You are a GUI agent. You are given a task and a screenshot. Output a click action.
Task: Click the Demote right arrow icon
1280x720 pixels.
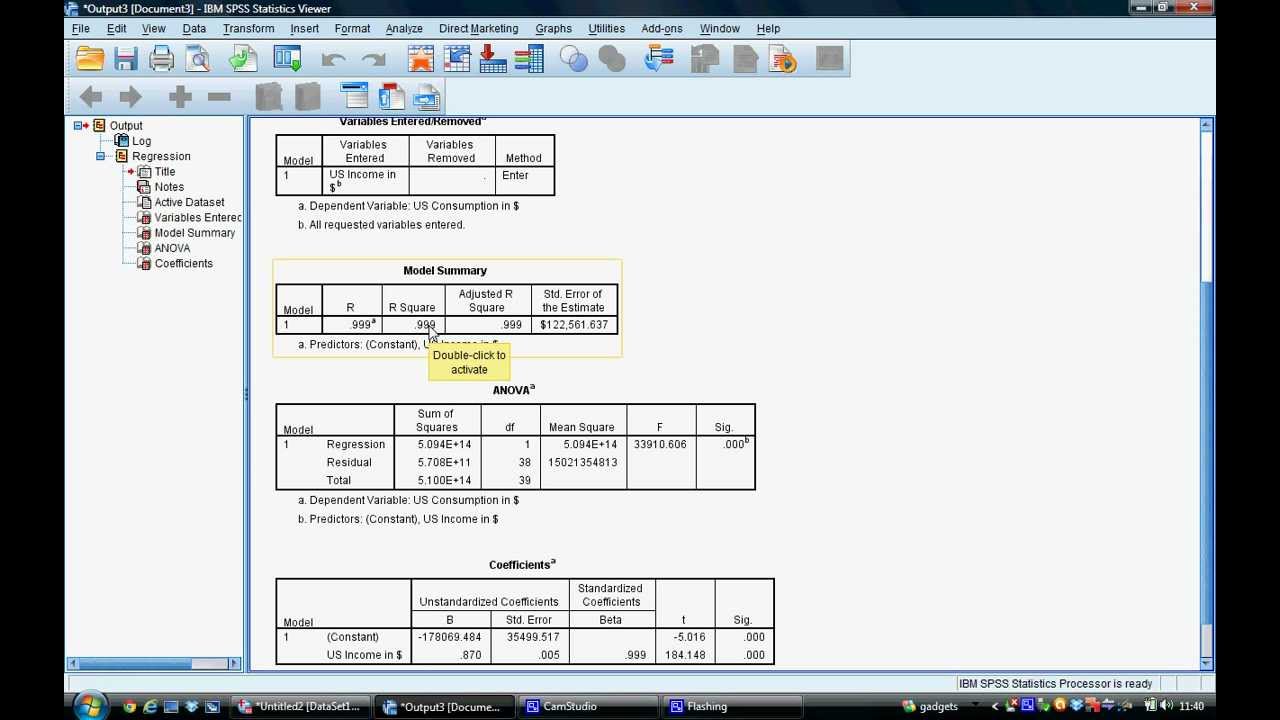click(x=130, y=96)
